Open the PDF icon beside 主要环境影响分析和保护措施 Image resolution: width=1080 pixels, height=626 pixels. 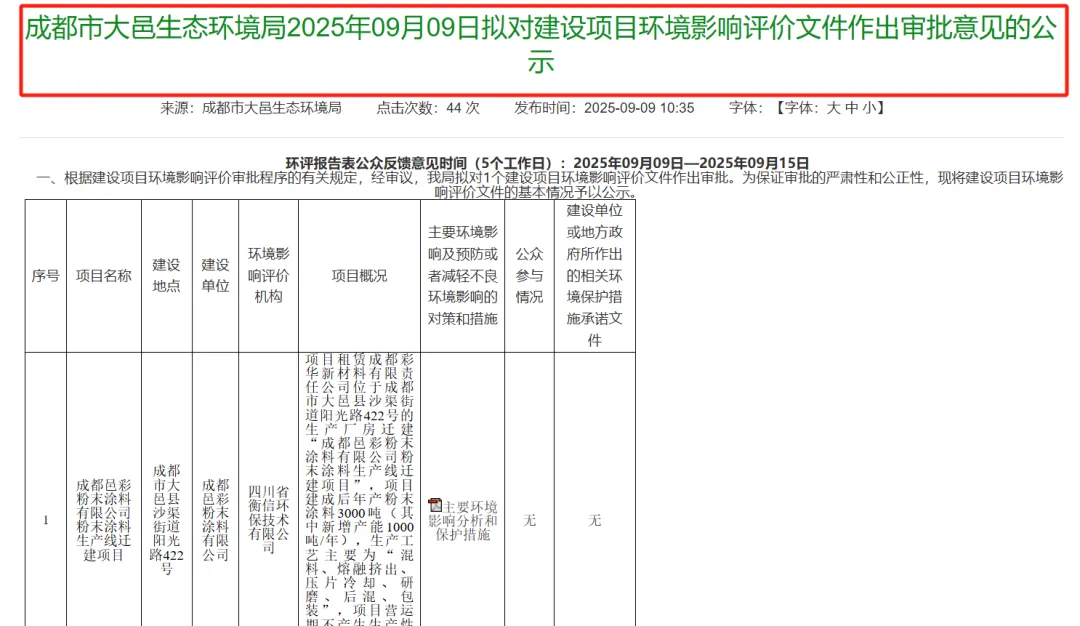(x=435, y=505)
